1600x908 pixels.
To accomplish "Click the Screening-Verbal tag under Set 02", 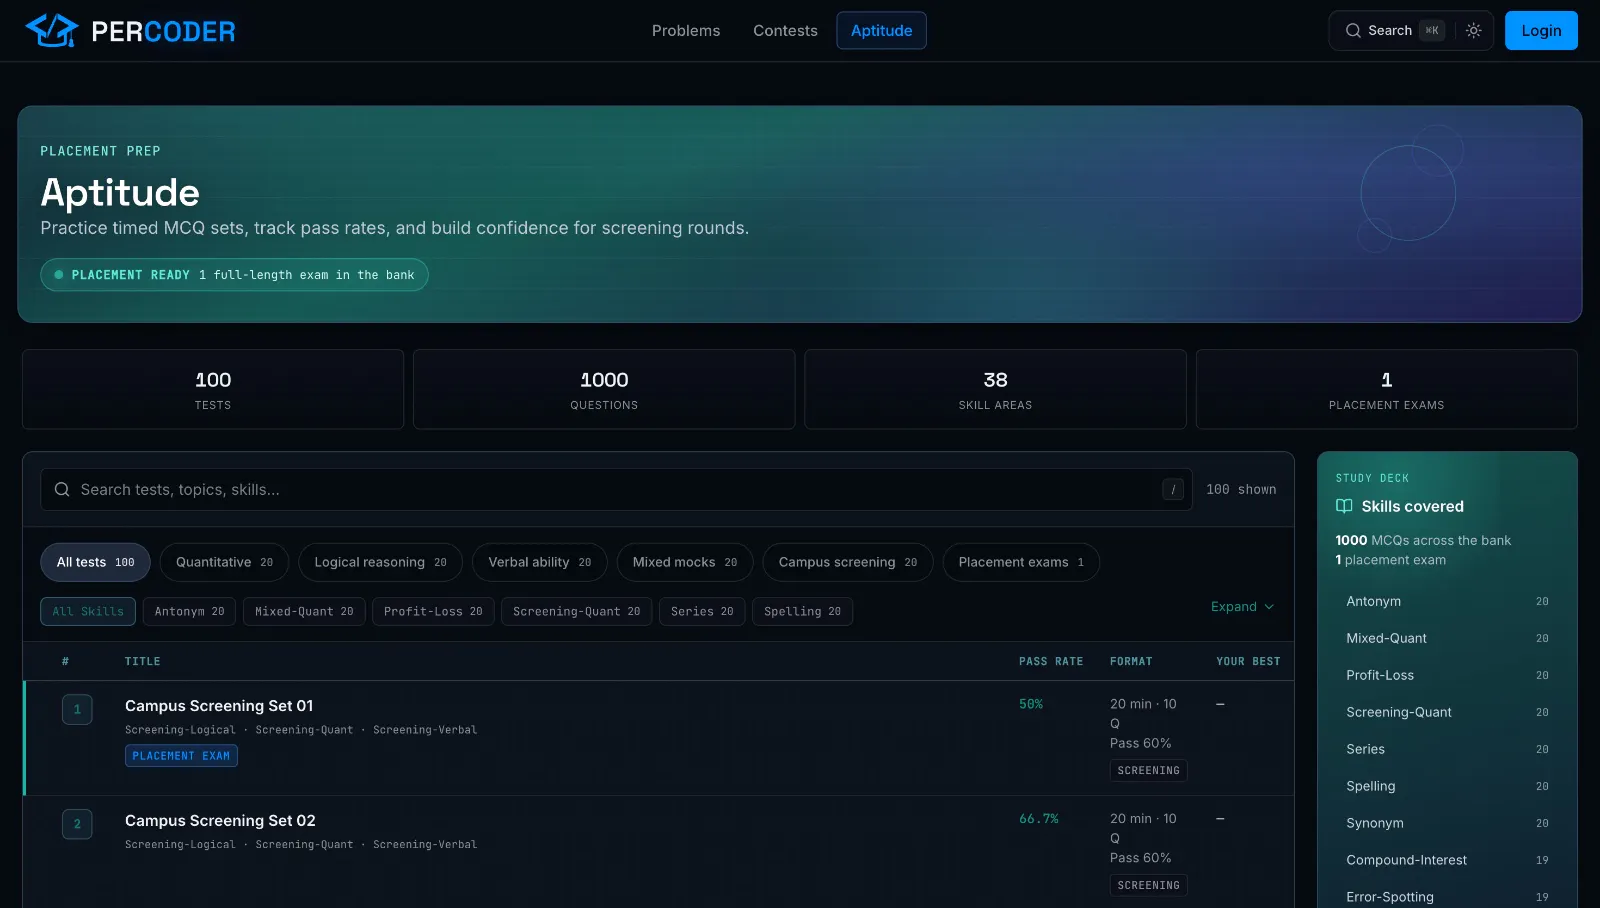I will click(425, 846).
